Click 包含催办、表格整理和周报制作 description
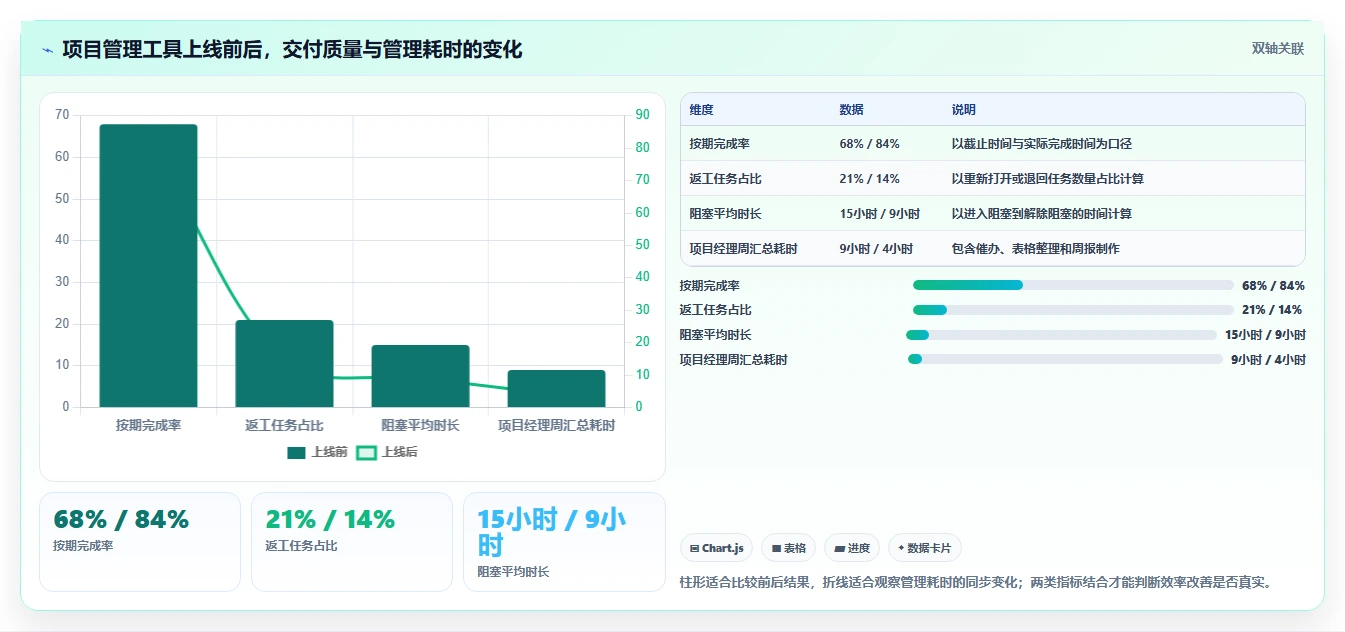This screenshot has width=1345, height=632. [x=1035, y=249]
